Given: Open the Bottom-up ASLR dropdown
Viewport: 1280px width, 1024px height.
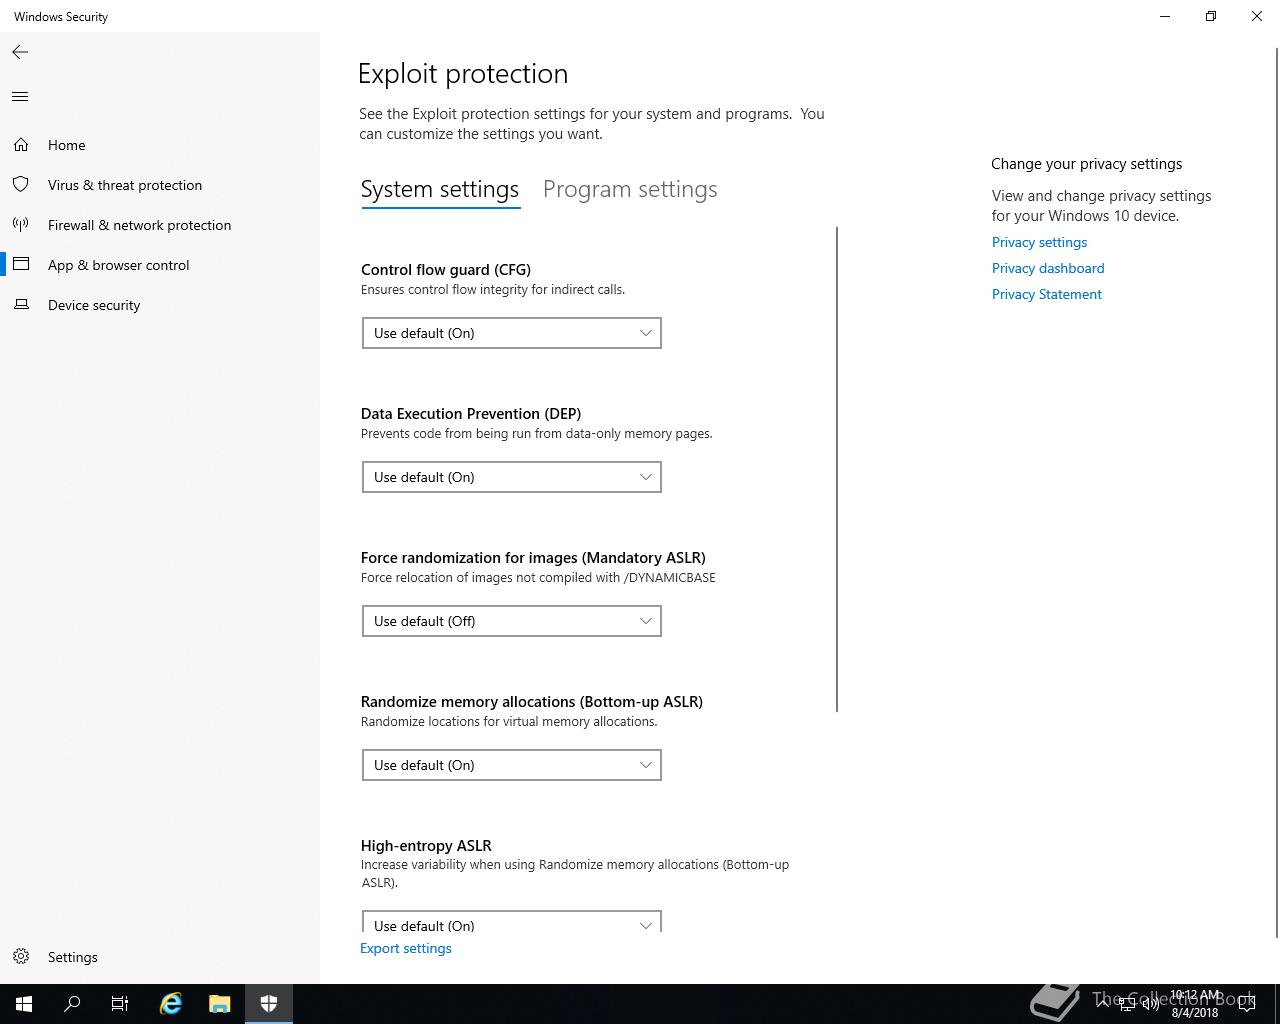Looking at the screenshot, I should coord(512,765).
